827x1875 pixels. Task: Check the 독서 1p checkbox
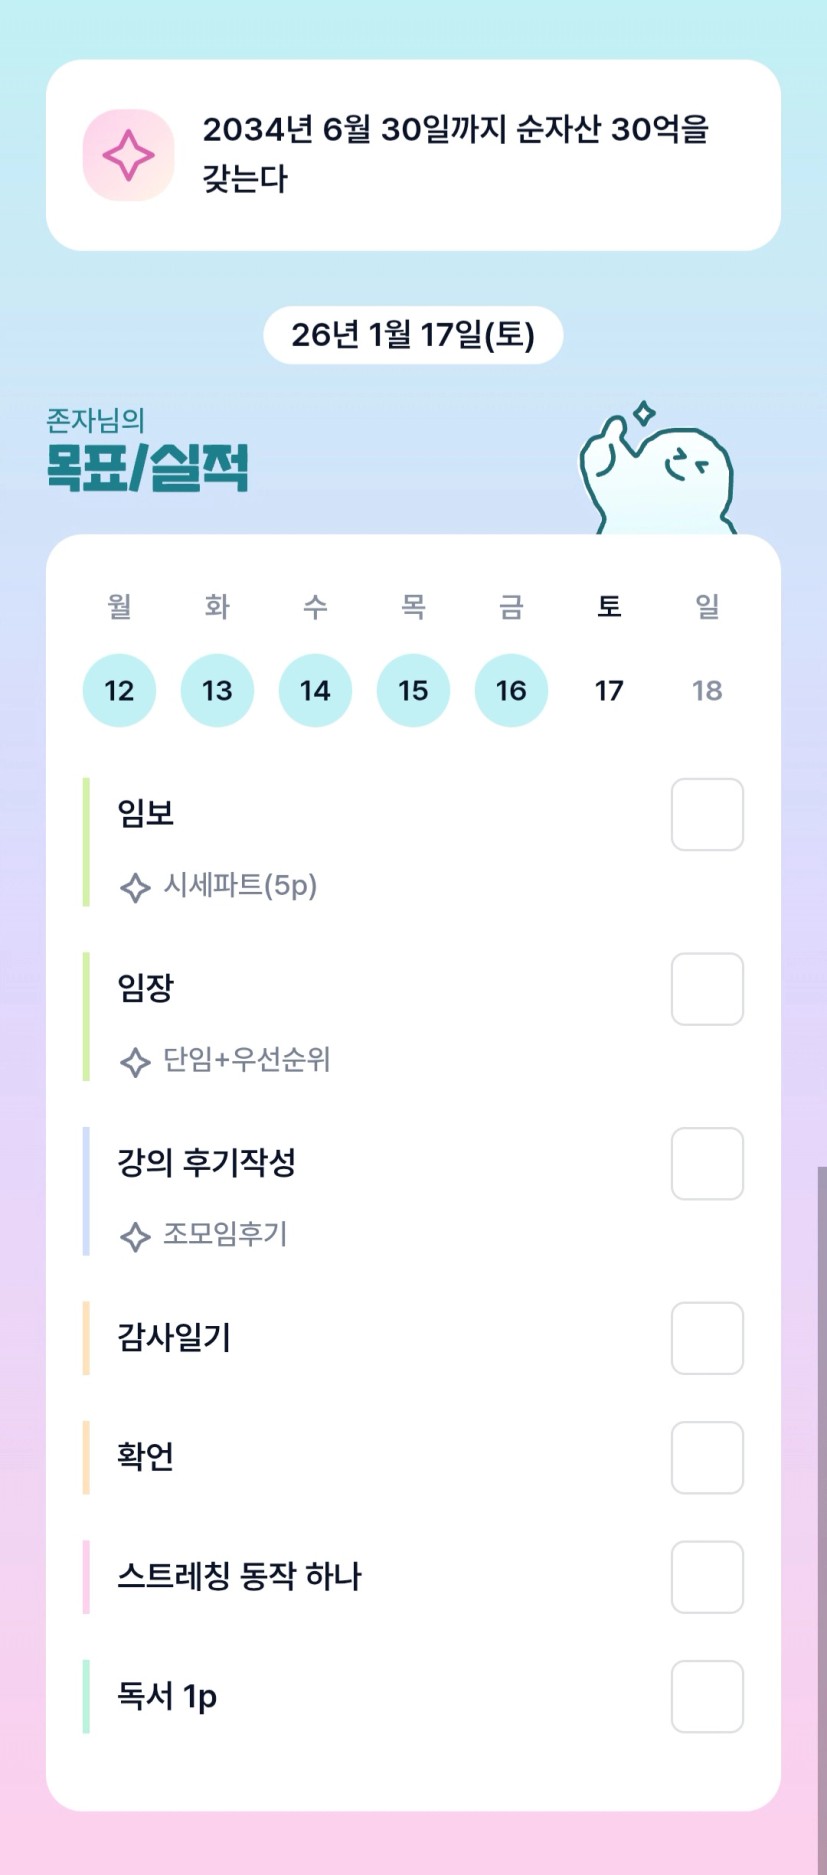(707, 1696)
